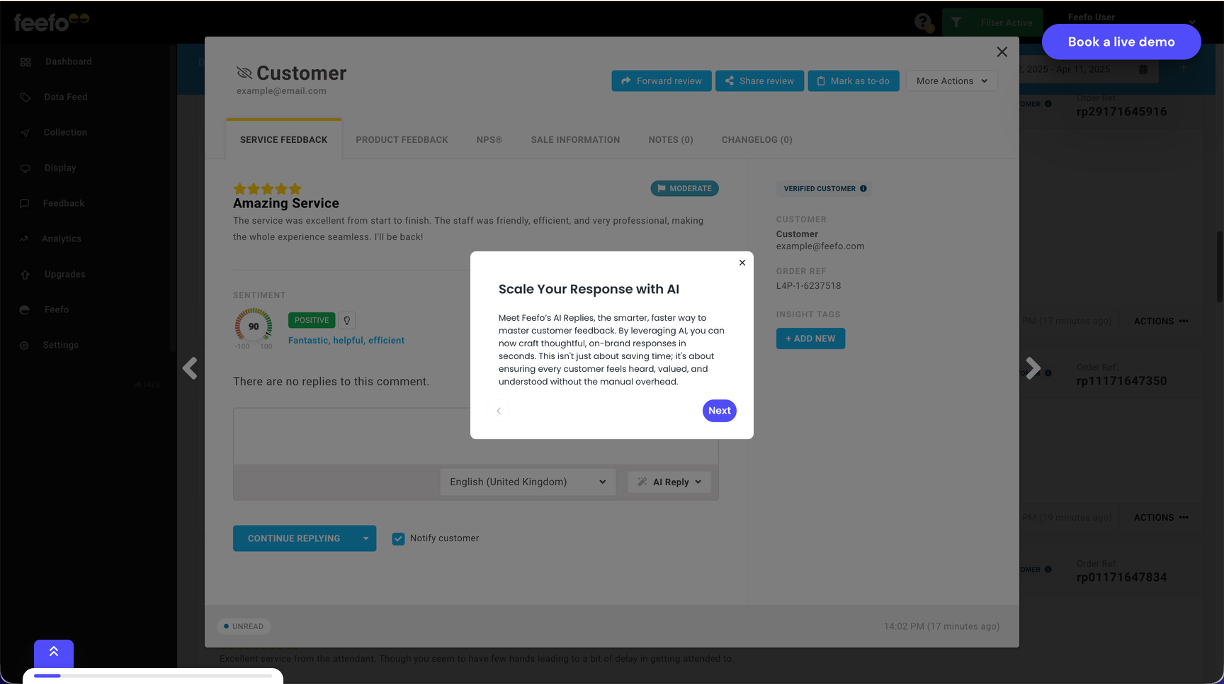Click the Share review button
1224x684 pixels.
tap(759, 81)
